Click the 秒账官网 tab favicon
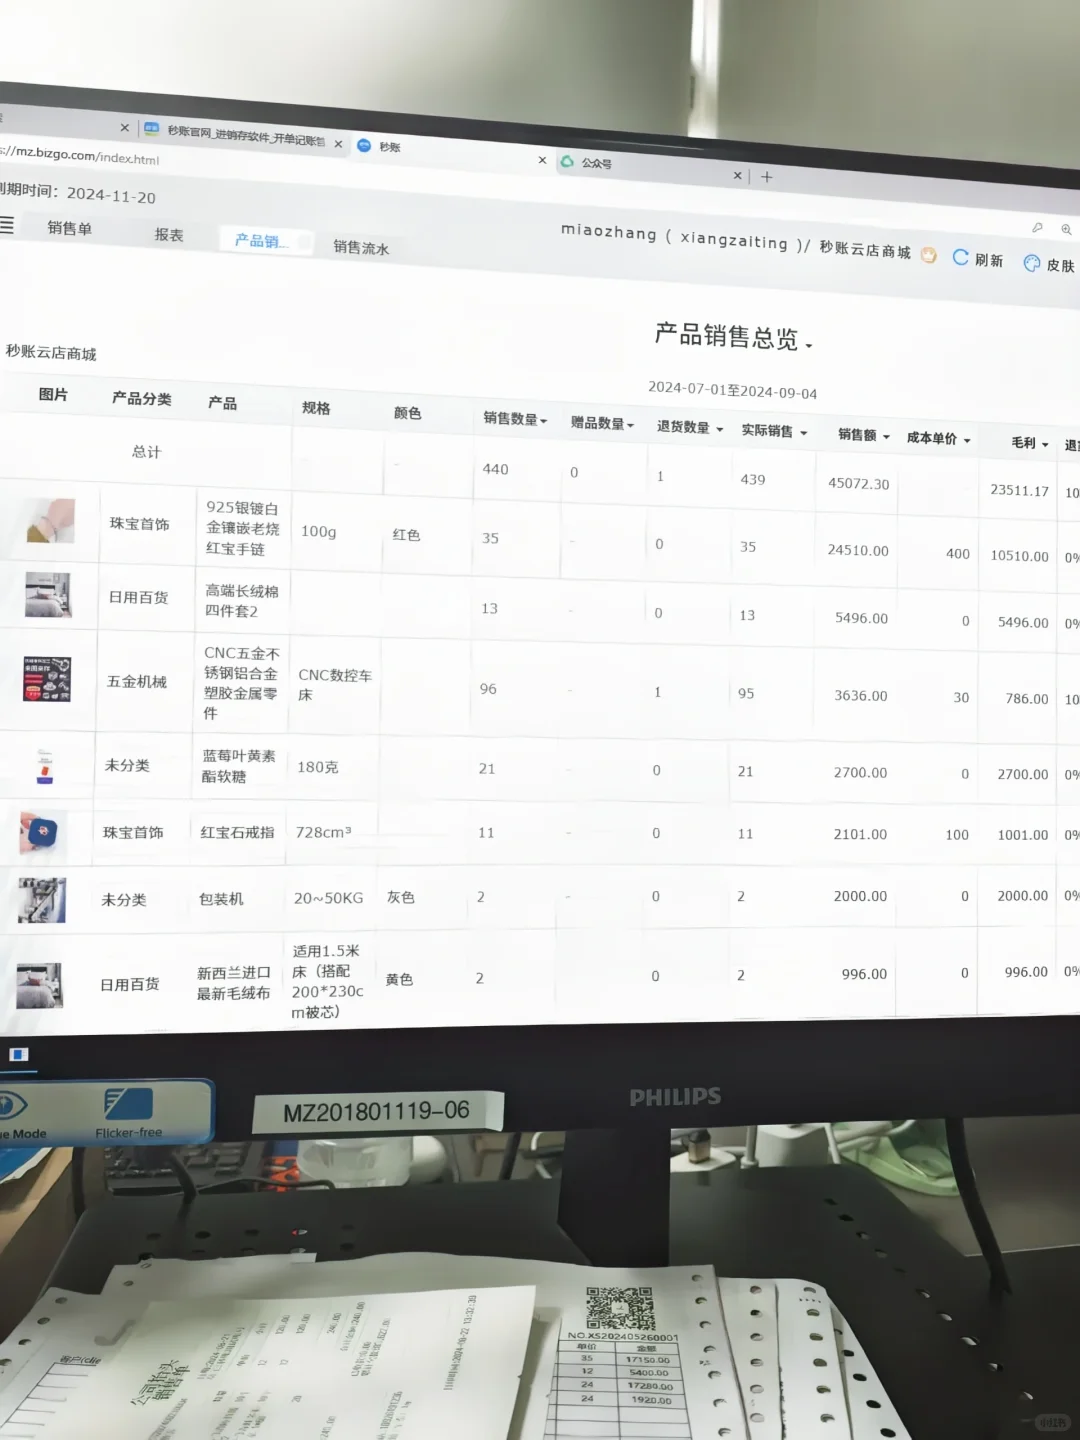This screenshot has height=1440, width=1080. click(x=152, y=129)
